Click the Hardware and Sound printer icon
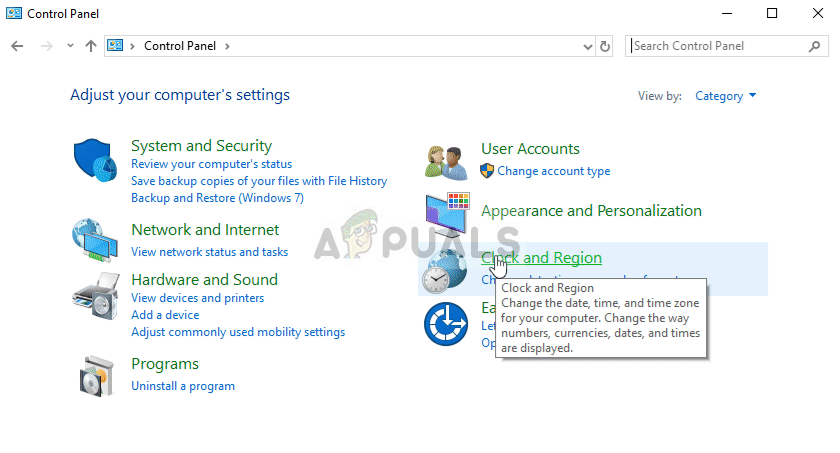 point(96,294)
